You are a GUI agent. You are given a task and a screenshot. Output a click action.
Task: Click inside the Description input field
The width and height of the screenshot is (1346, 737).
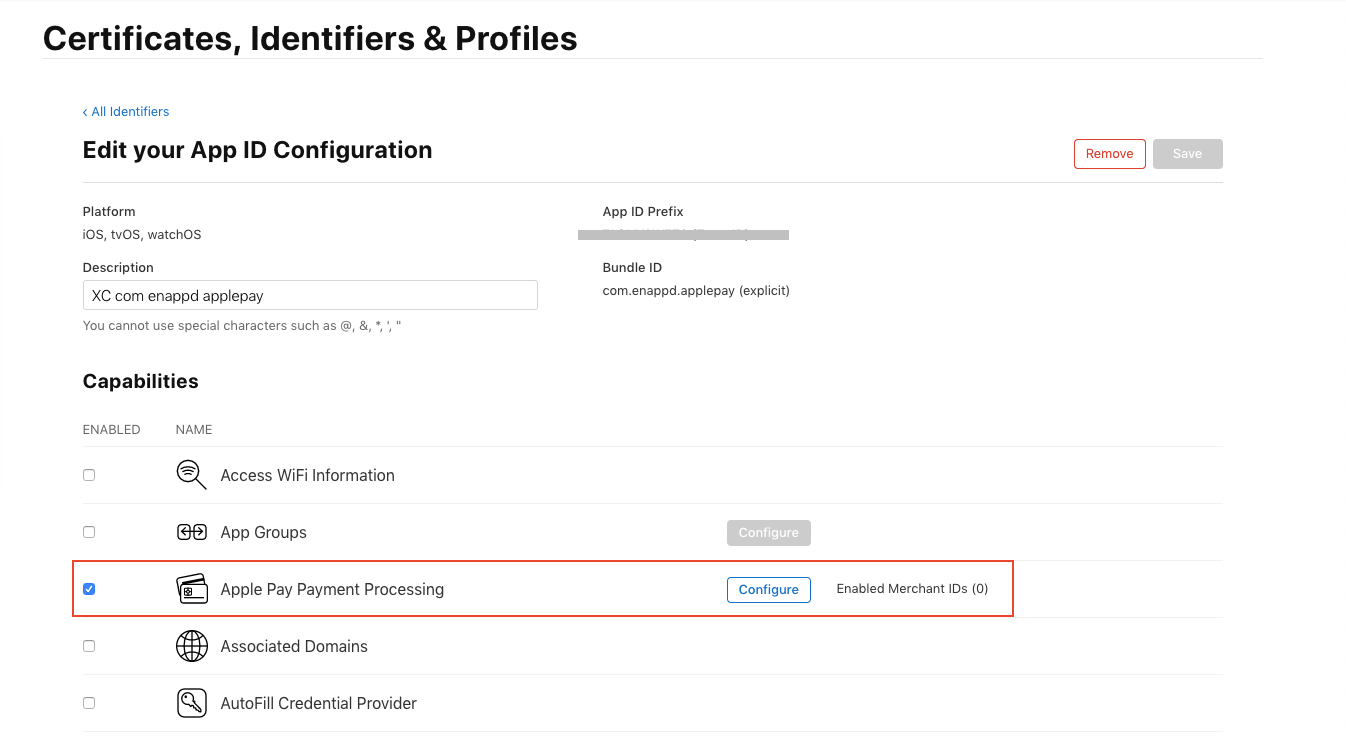coord(310,295)
